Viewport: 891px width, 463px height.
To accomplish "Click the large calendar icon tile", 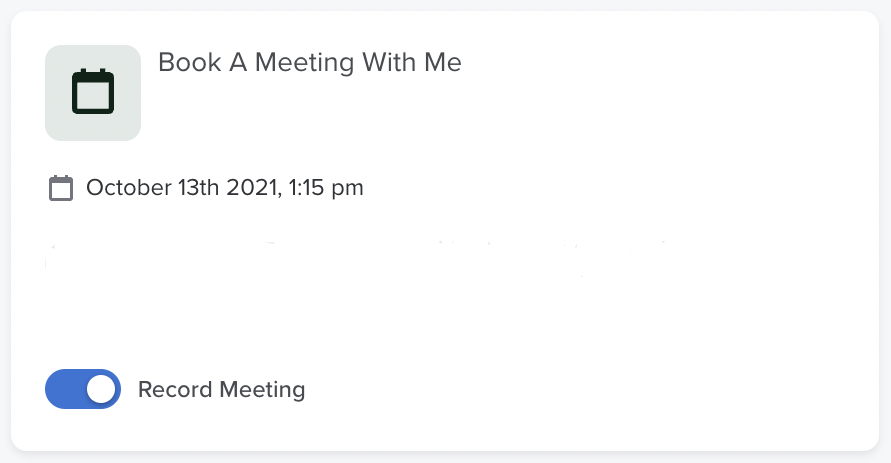I will (x=93, y=93).
